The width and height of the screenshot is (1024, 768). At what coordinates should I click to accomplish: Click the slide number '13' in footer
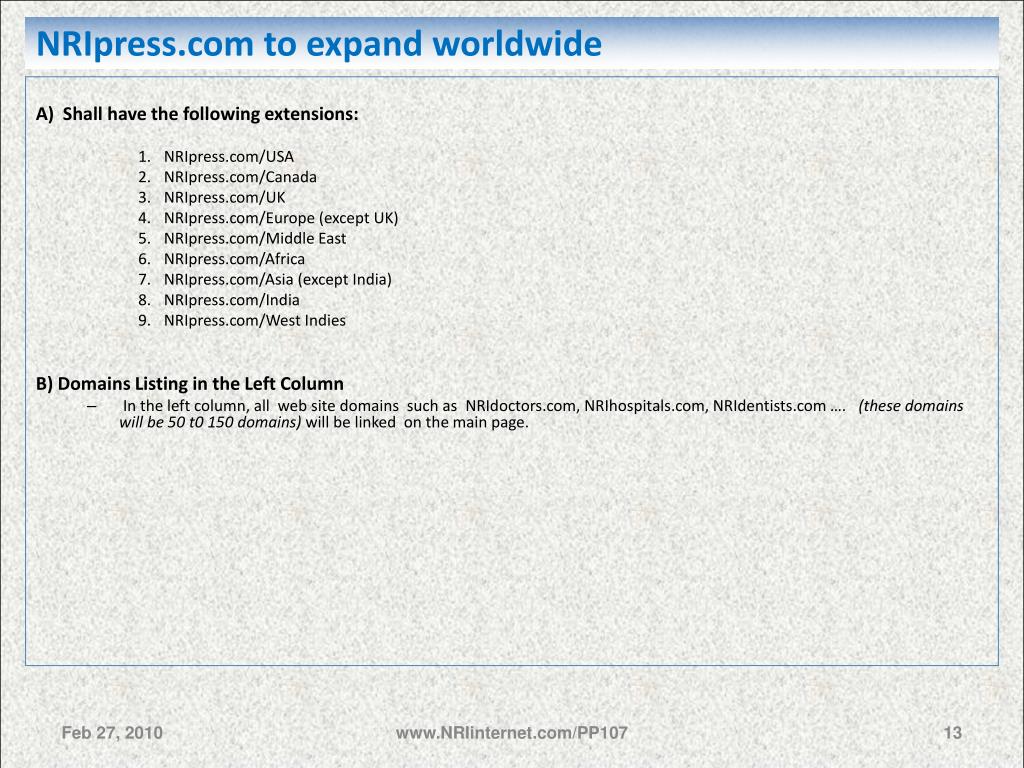953,733
